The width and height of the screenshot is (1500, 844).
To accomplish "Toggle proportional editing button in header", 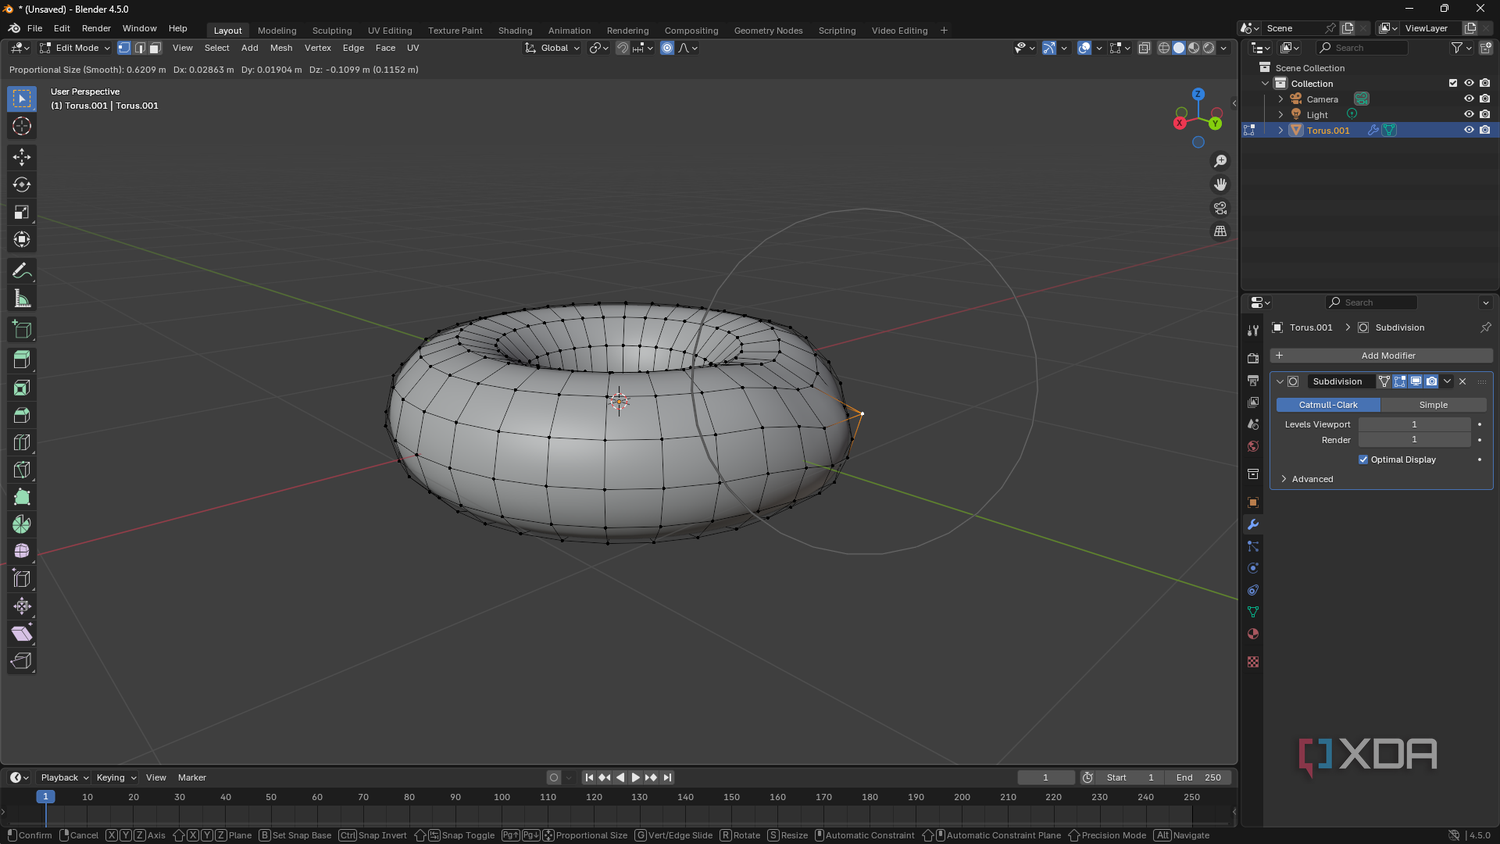I will click(x=667, y=48).
